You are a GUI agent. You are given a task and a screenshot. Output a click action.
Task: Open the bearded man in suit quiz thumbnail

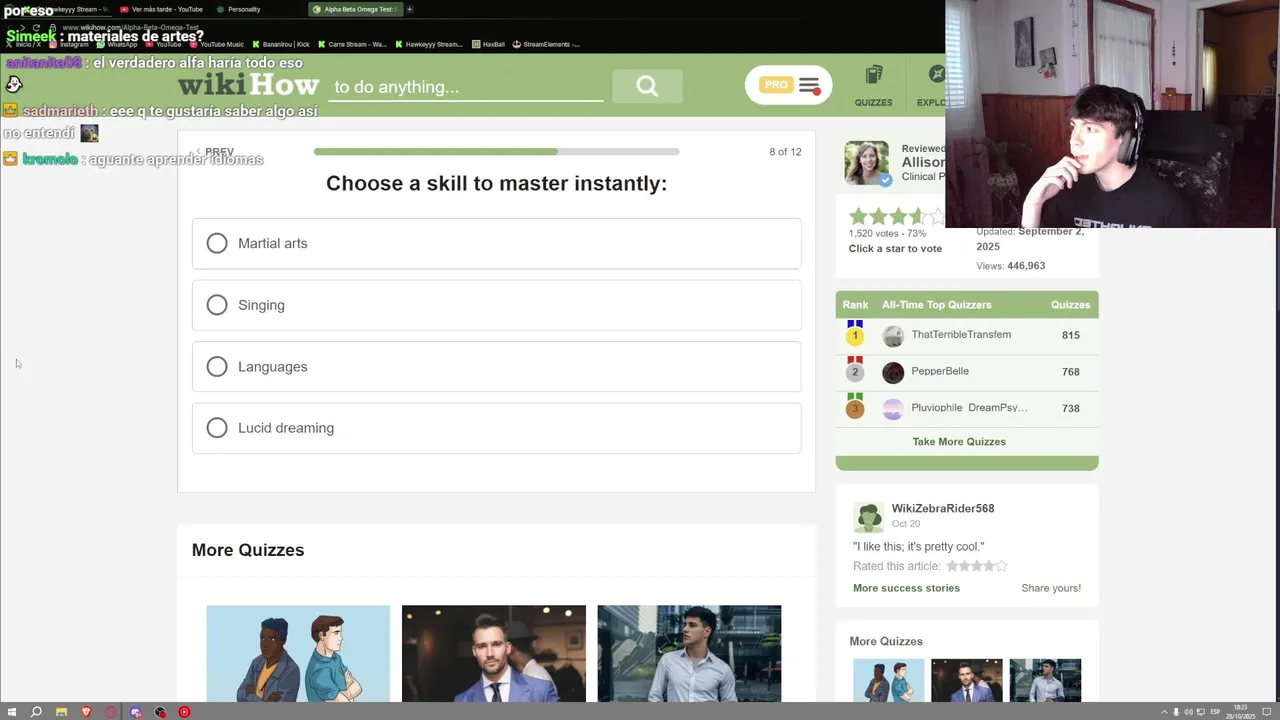tap(494, 653)
